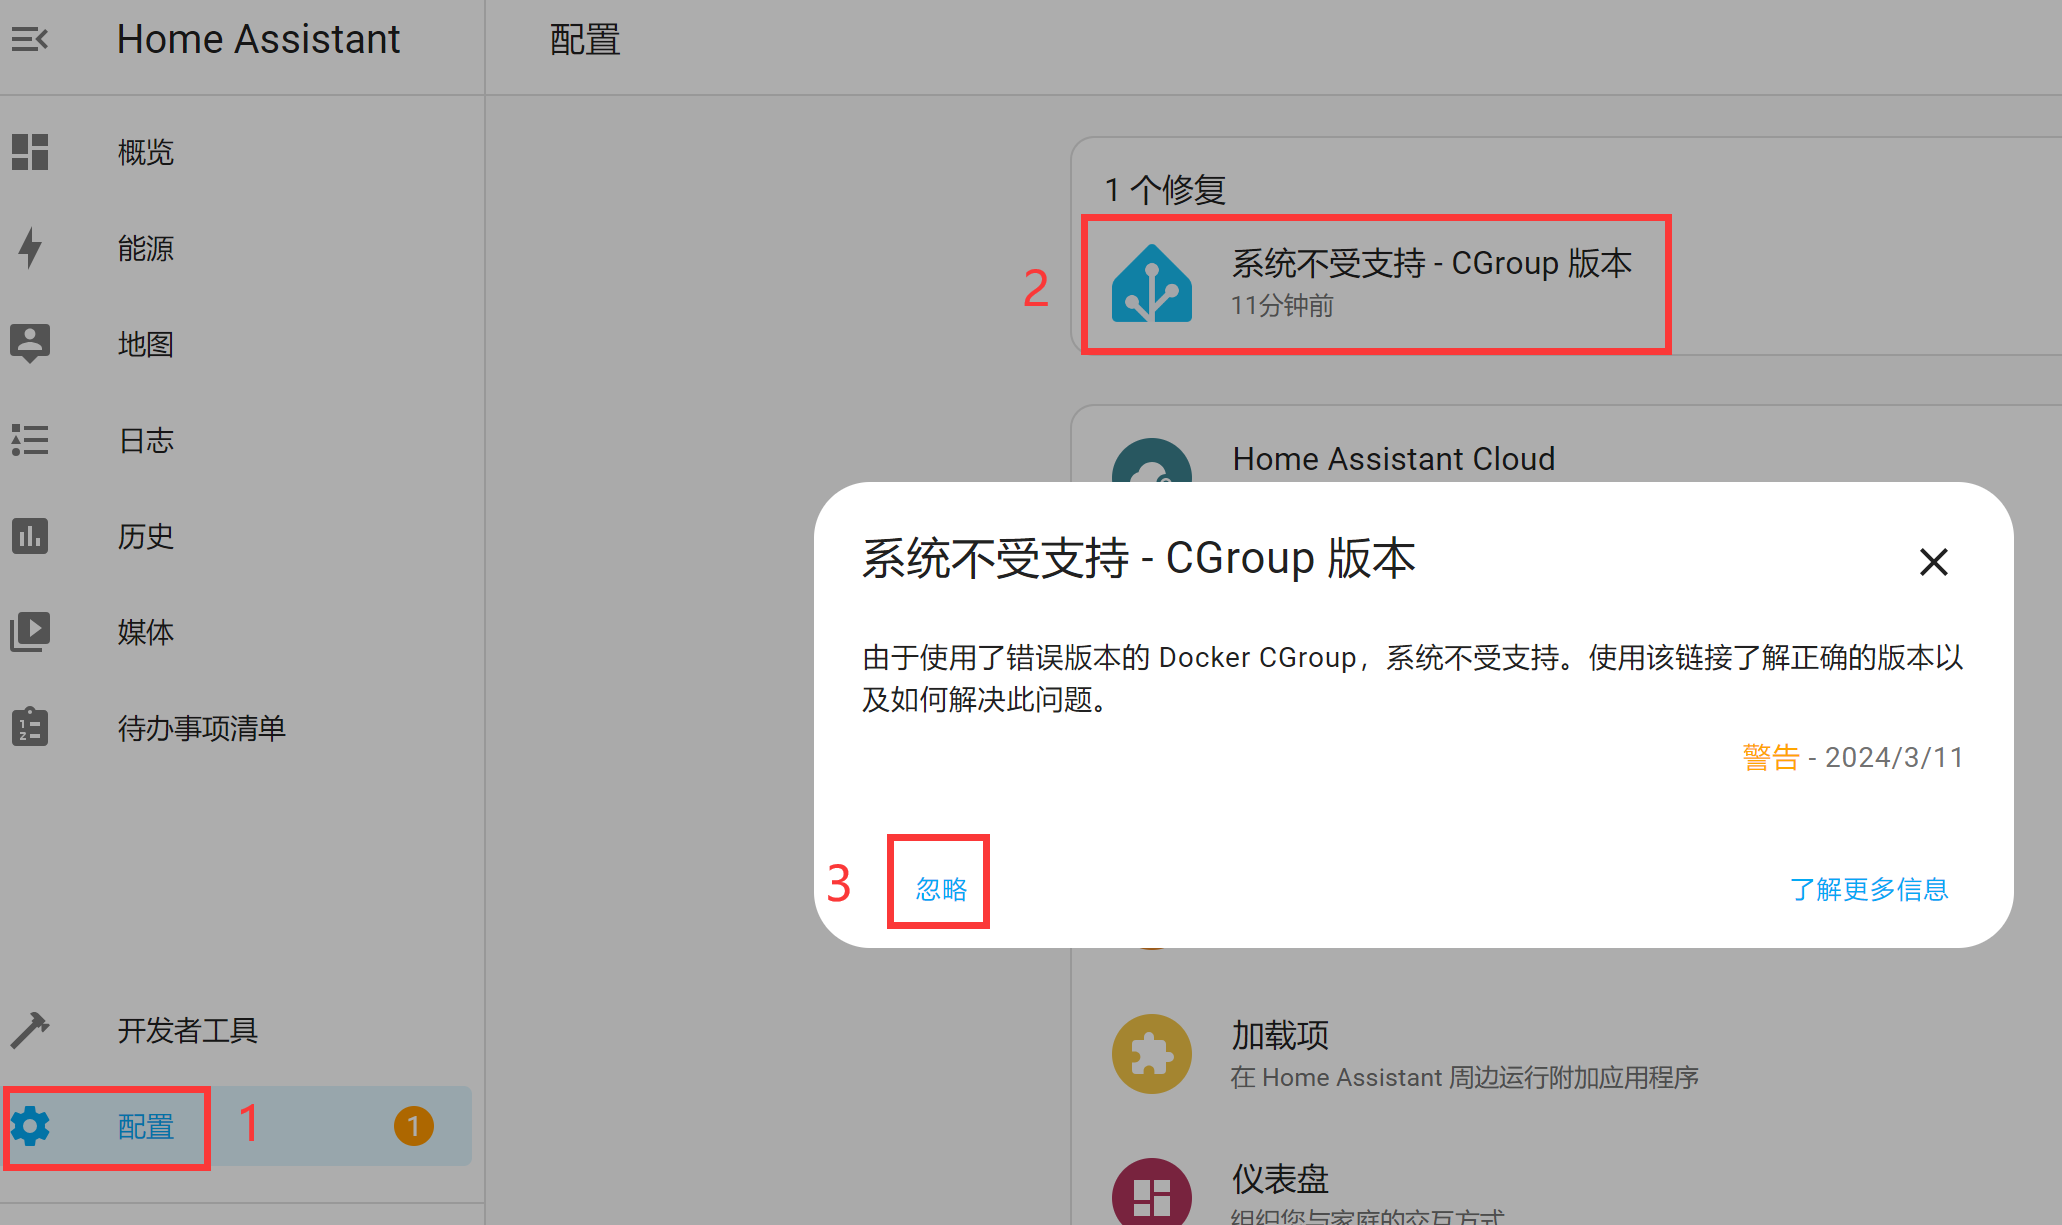Click the 仪表盘 dashboard icon
The image size is (2062, 1225).
(1152, 1192)
